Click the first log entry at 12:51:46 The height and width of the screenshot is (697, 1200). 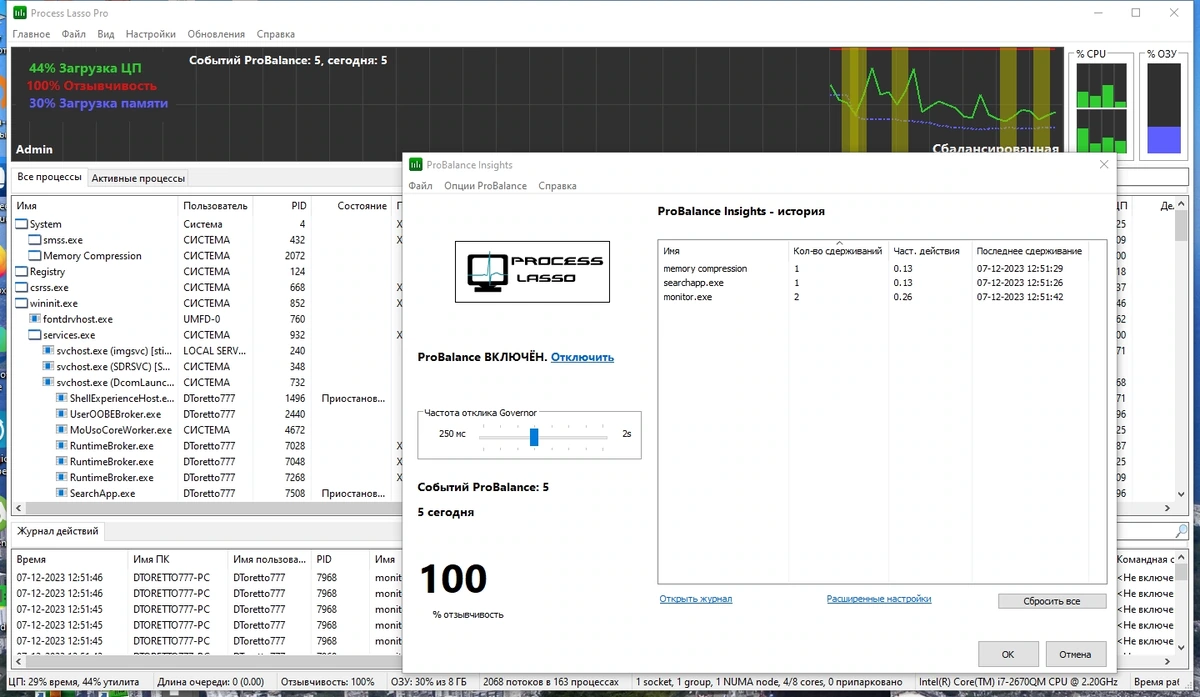[x=206, y=577]
